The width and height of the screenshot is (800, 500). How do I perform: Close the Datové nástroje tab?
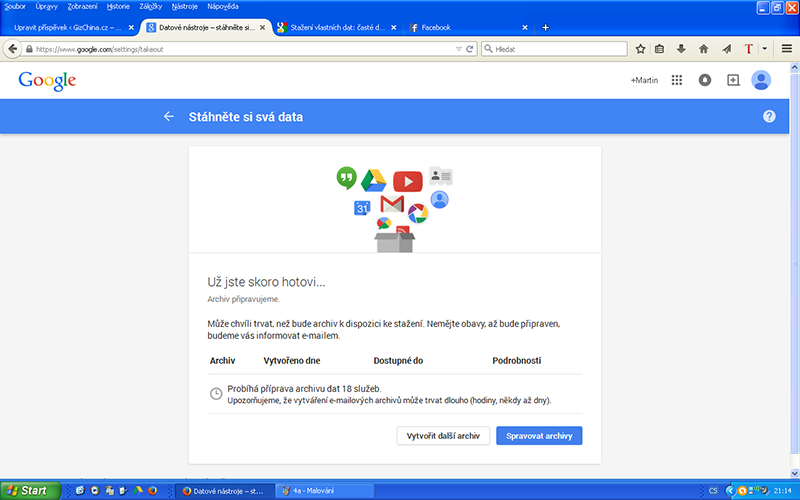click(262, 28)
